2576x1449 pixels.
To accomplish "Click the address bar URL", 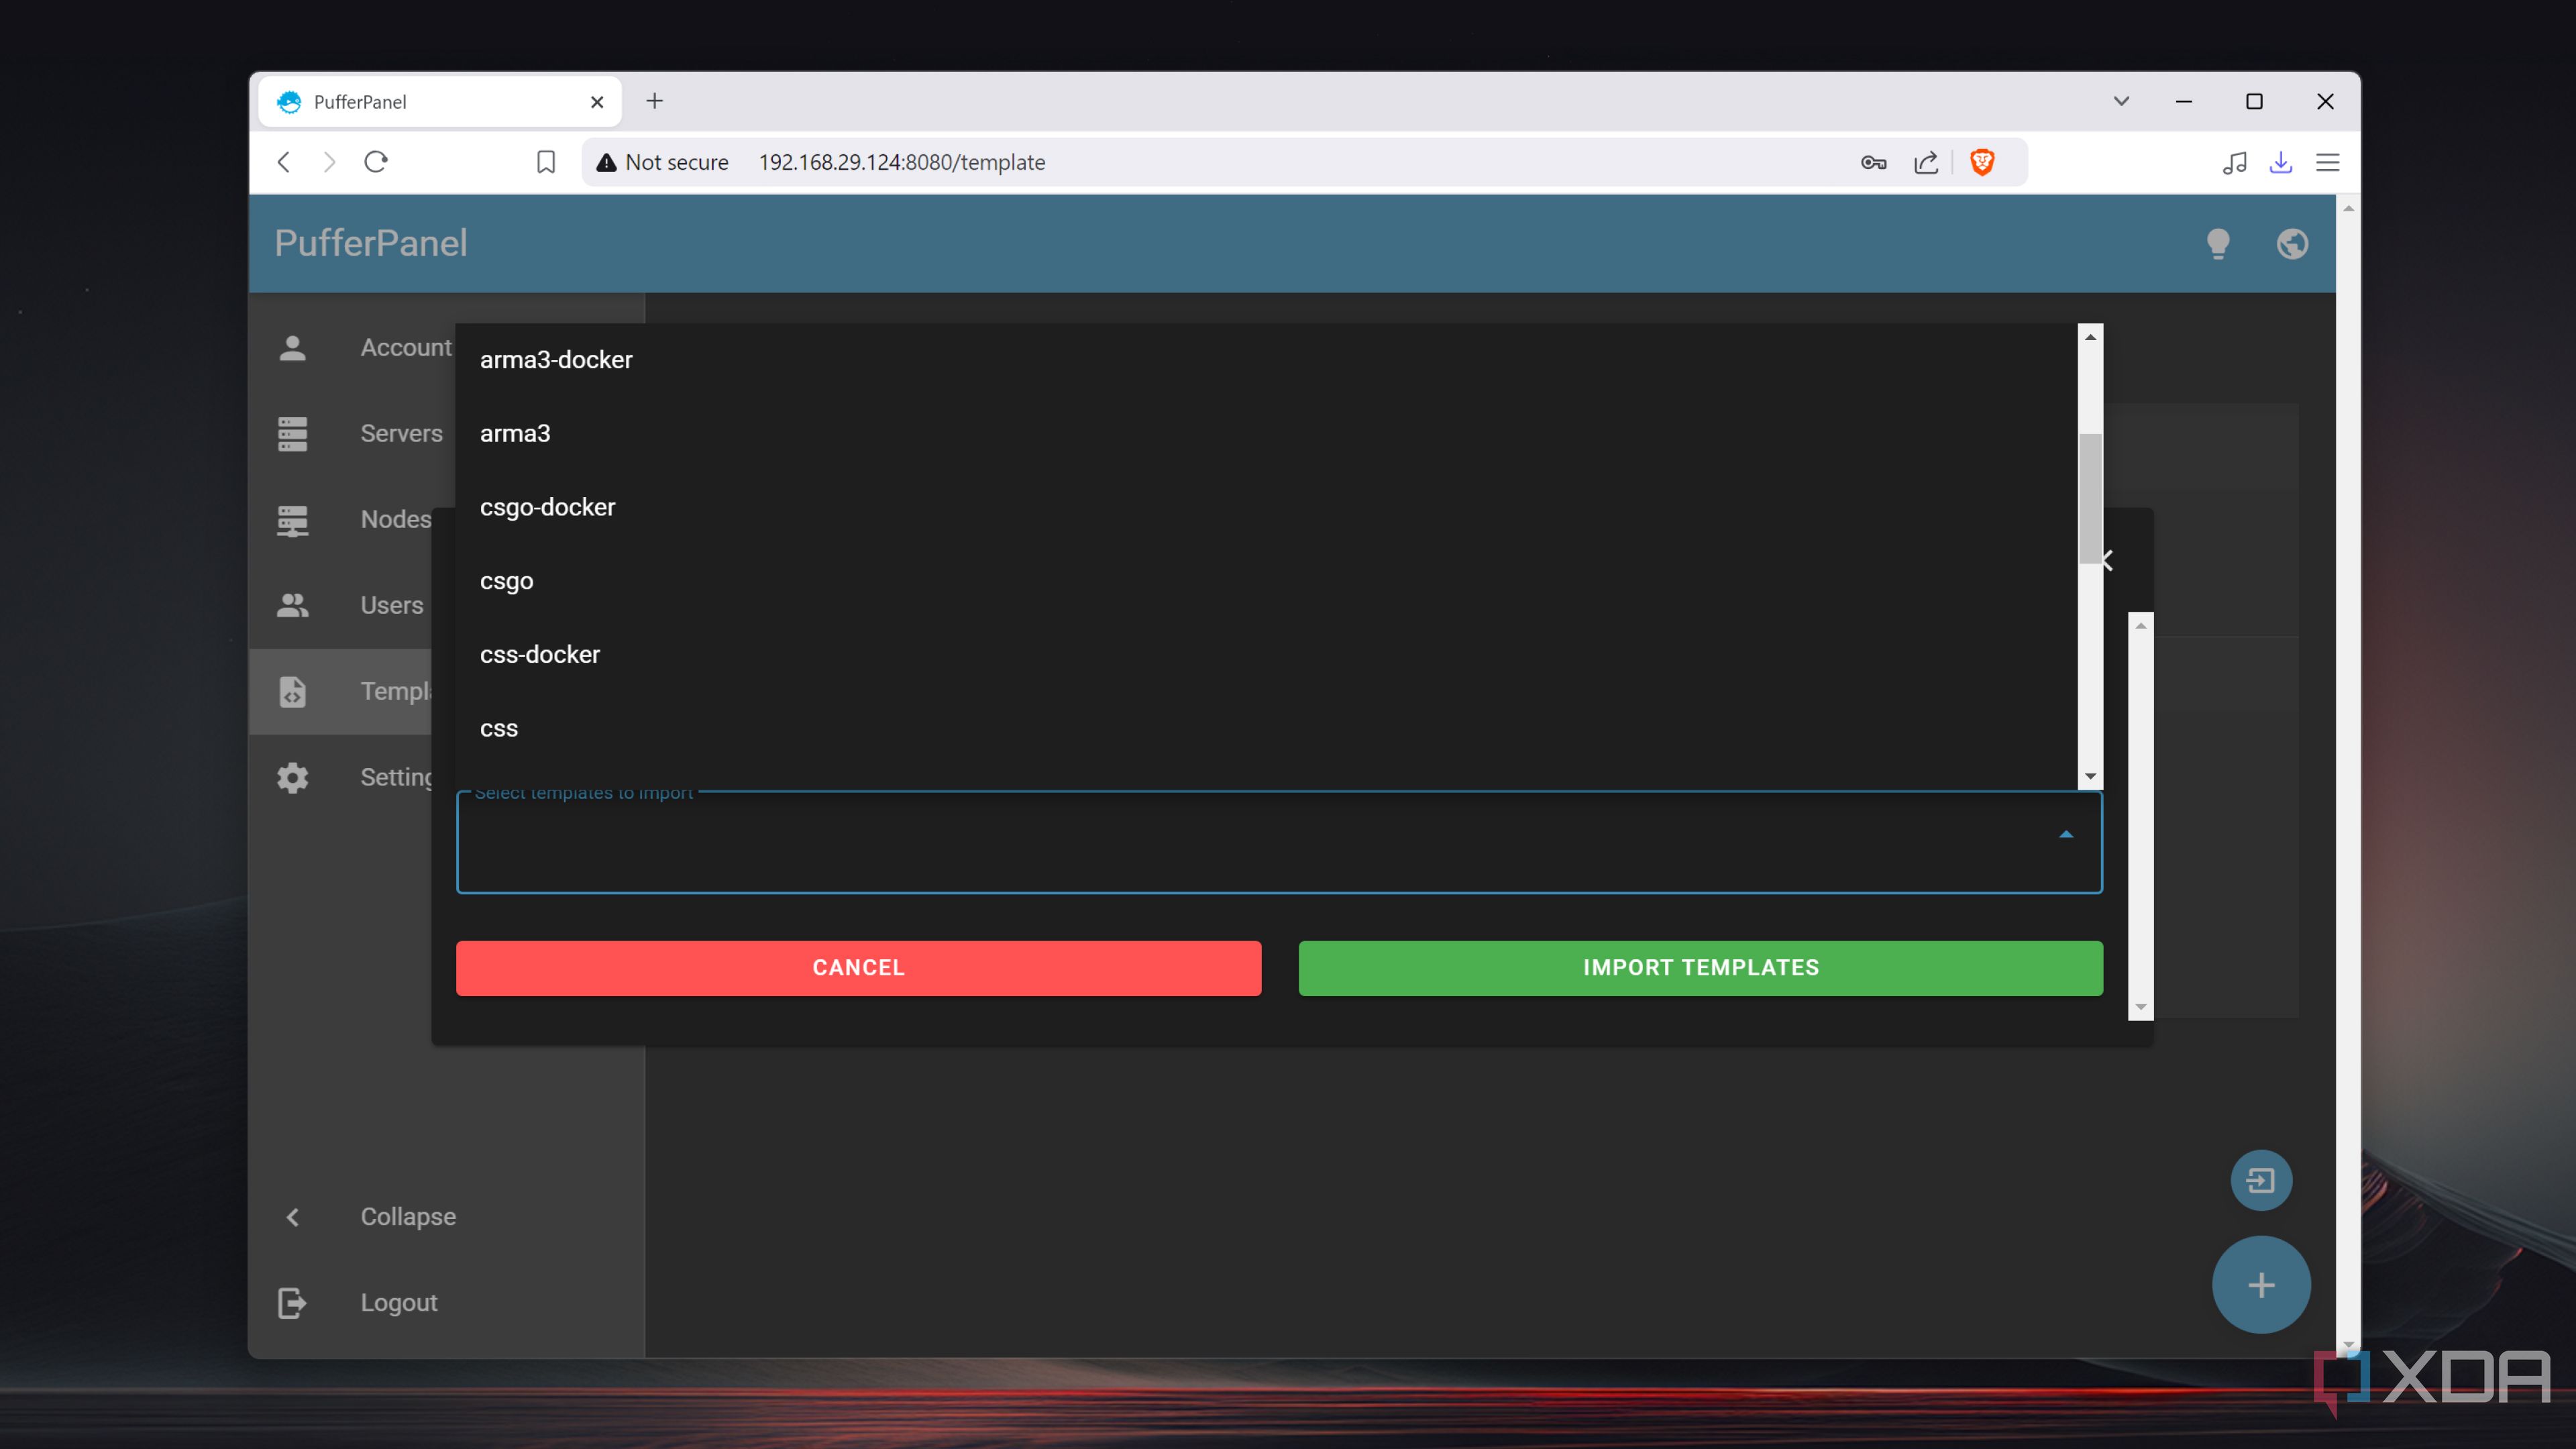I will click(902, 162).
